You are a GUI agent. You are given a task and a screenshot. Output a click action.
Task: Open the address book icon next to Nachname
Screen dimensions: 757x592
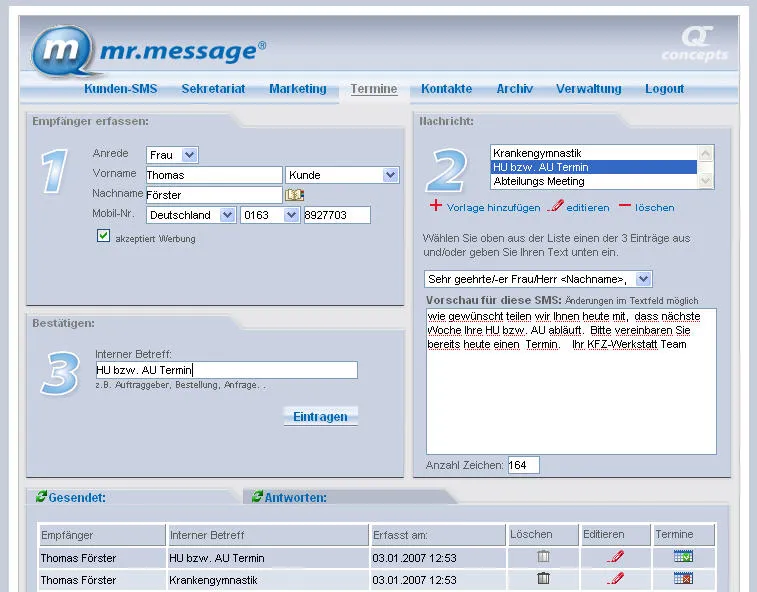(294, 195)
